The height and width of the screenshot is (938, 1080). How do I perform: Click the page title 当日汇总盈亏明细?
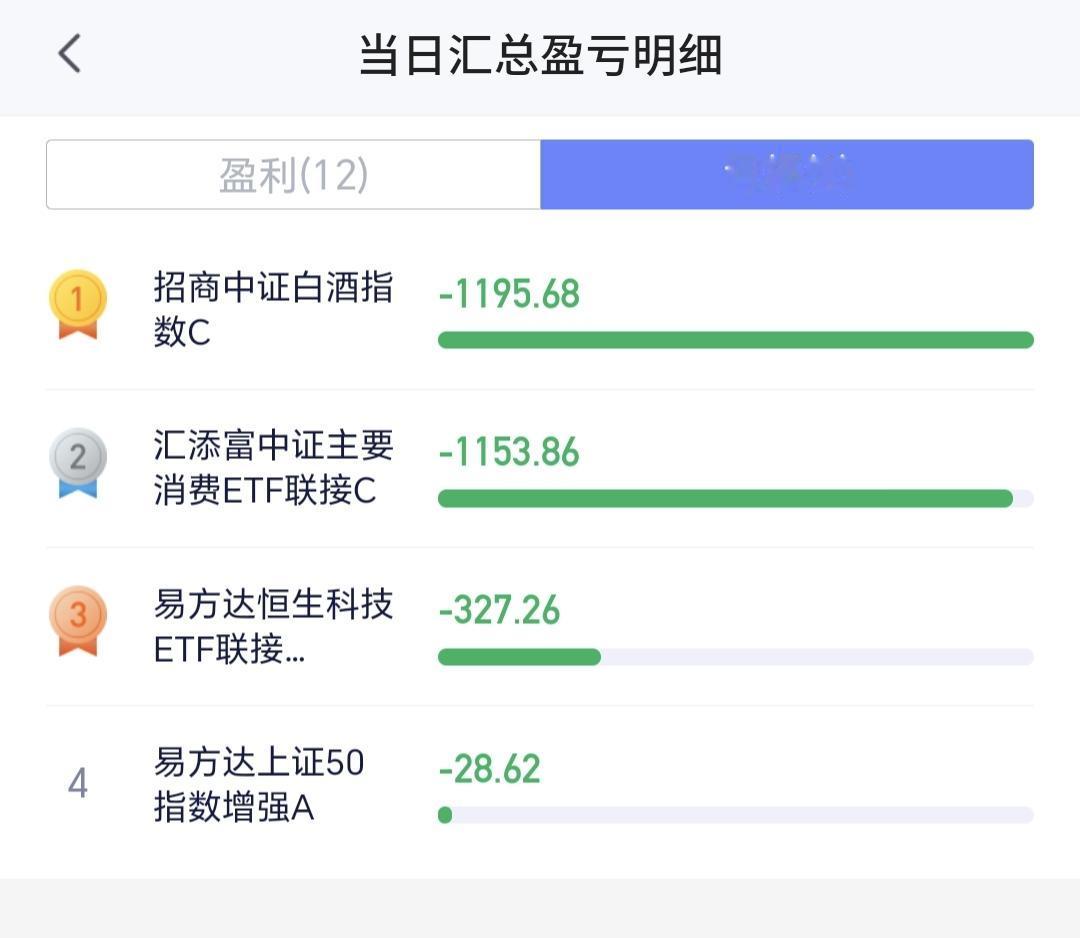point(541,55)
